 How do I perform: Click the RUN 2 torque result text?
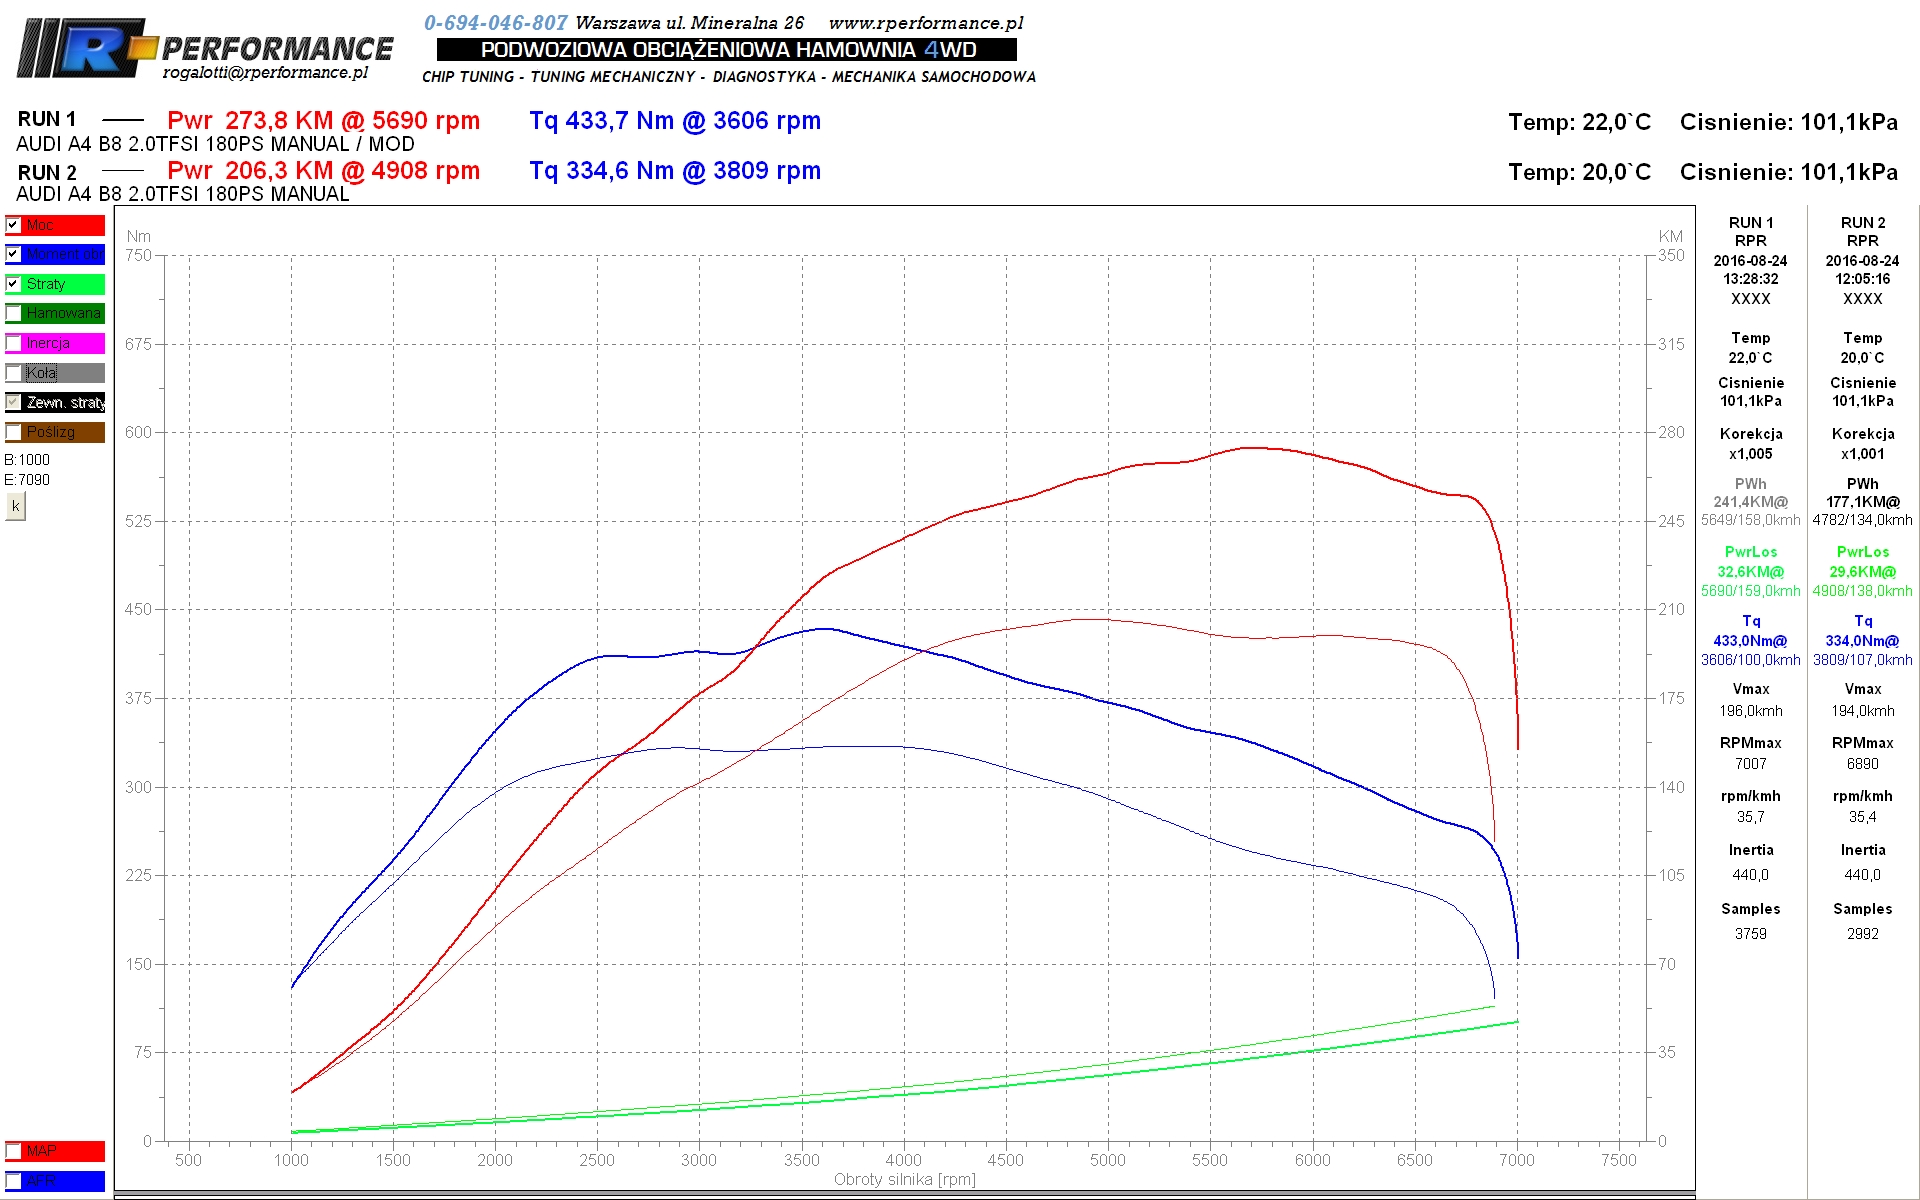(675, 171)
